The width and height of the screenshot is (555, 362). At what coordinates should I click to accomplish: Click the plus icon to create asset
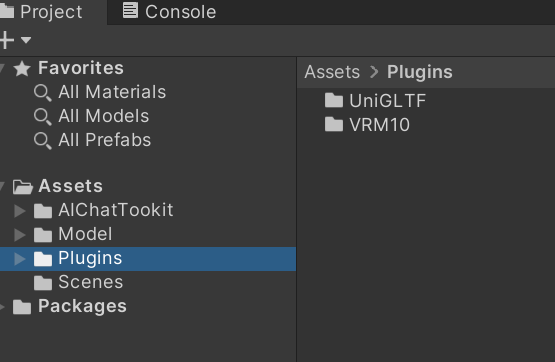pos(6,40)
